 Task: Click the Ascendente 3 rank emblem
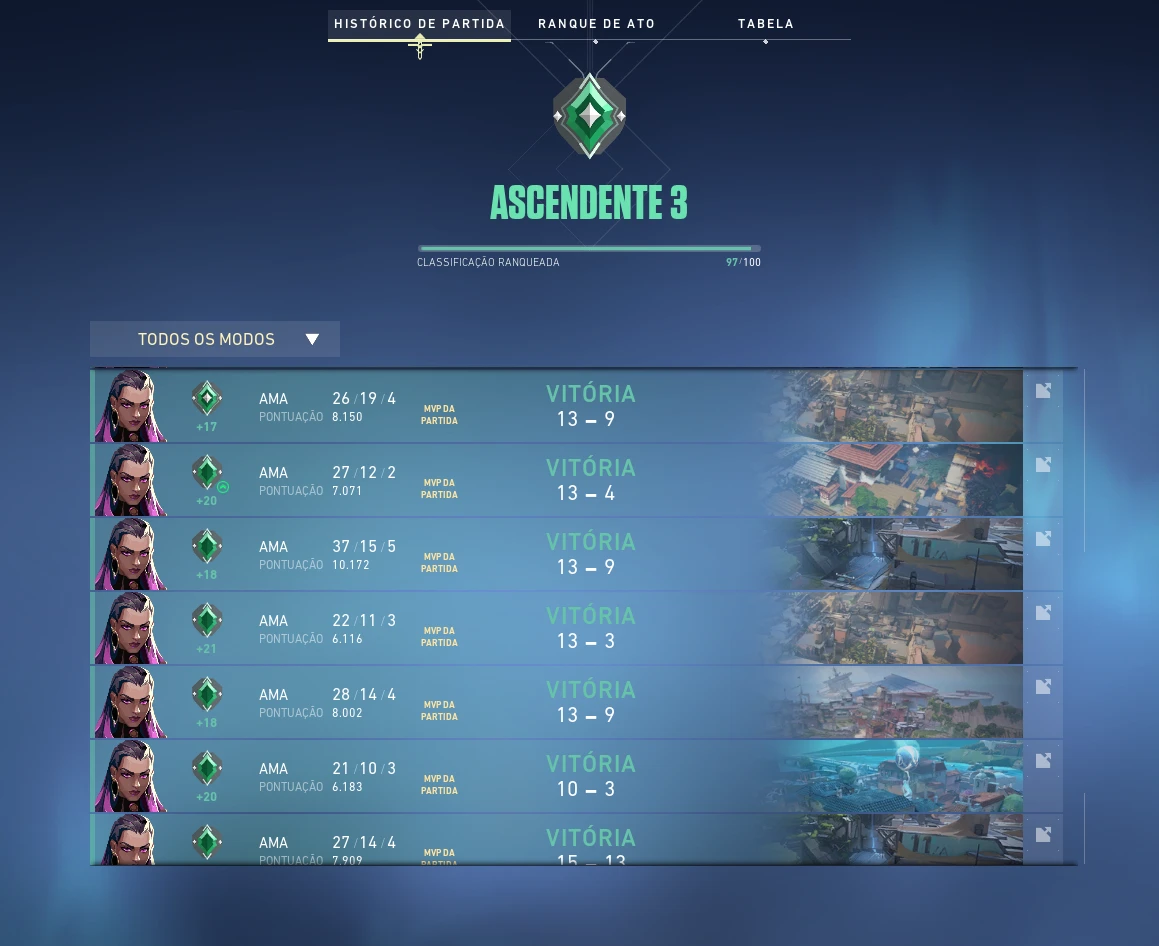pyautogui.click(x=590, y=116)
